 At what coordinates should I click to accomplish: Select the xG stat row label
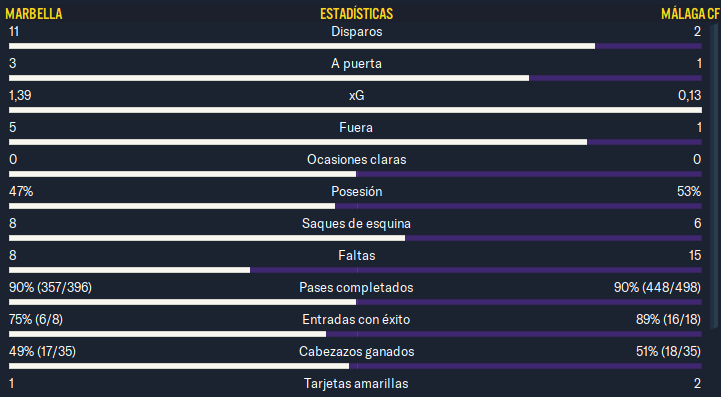[x=356, y=95]
